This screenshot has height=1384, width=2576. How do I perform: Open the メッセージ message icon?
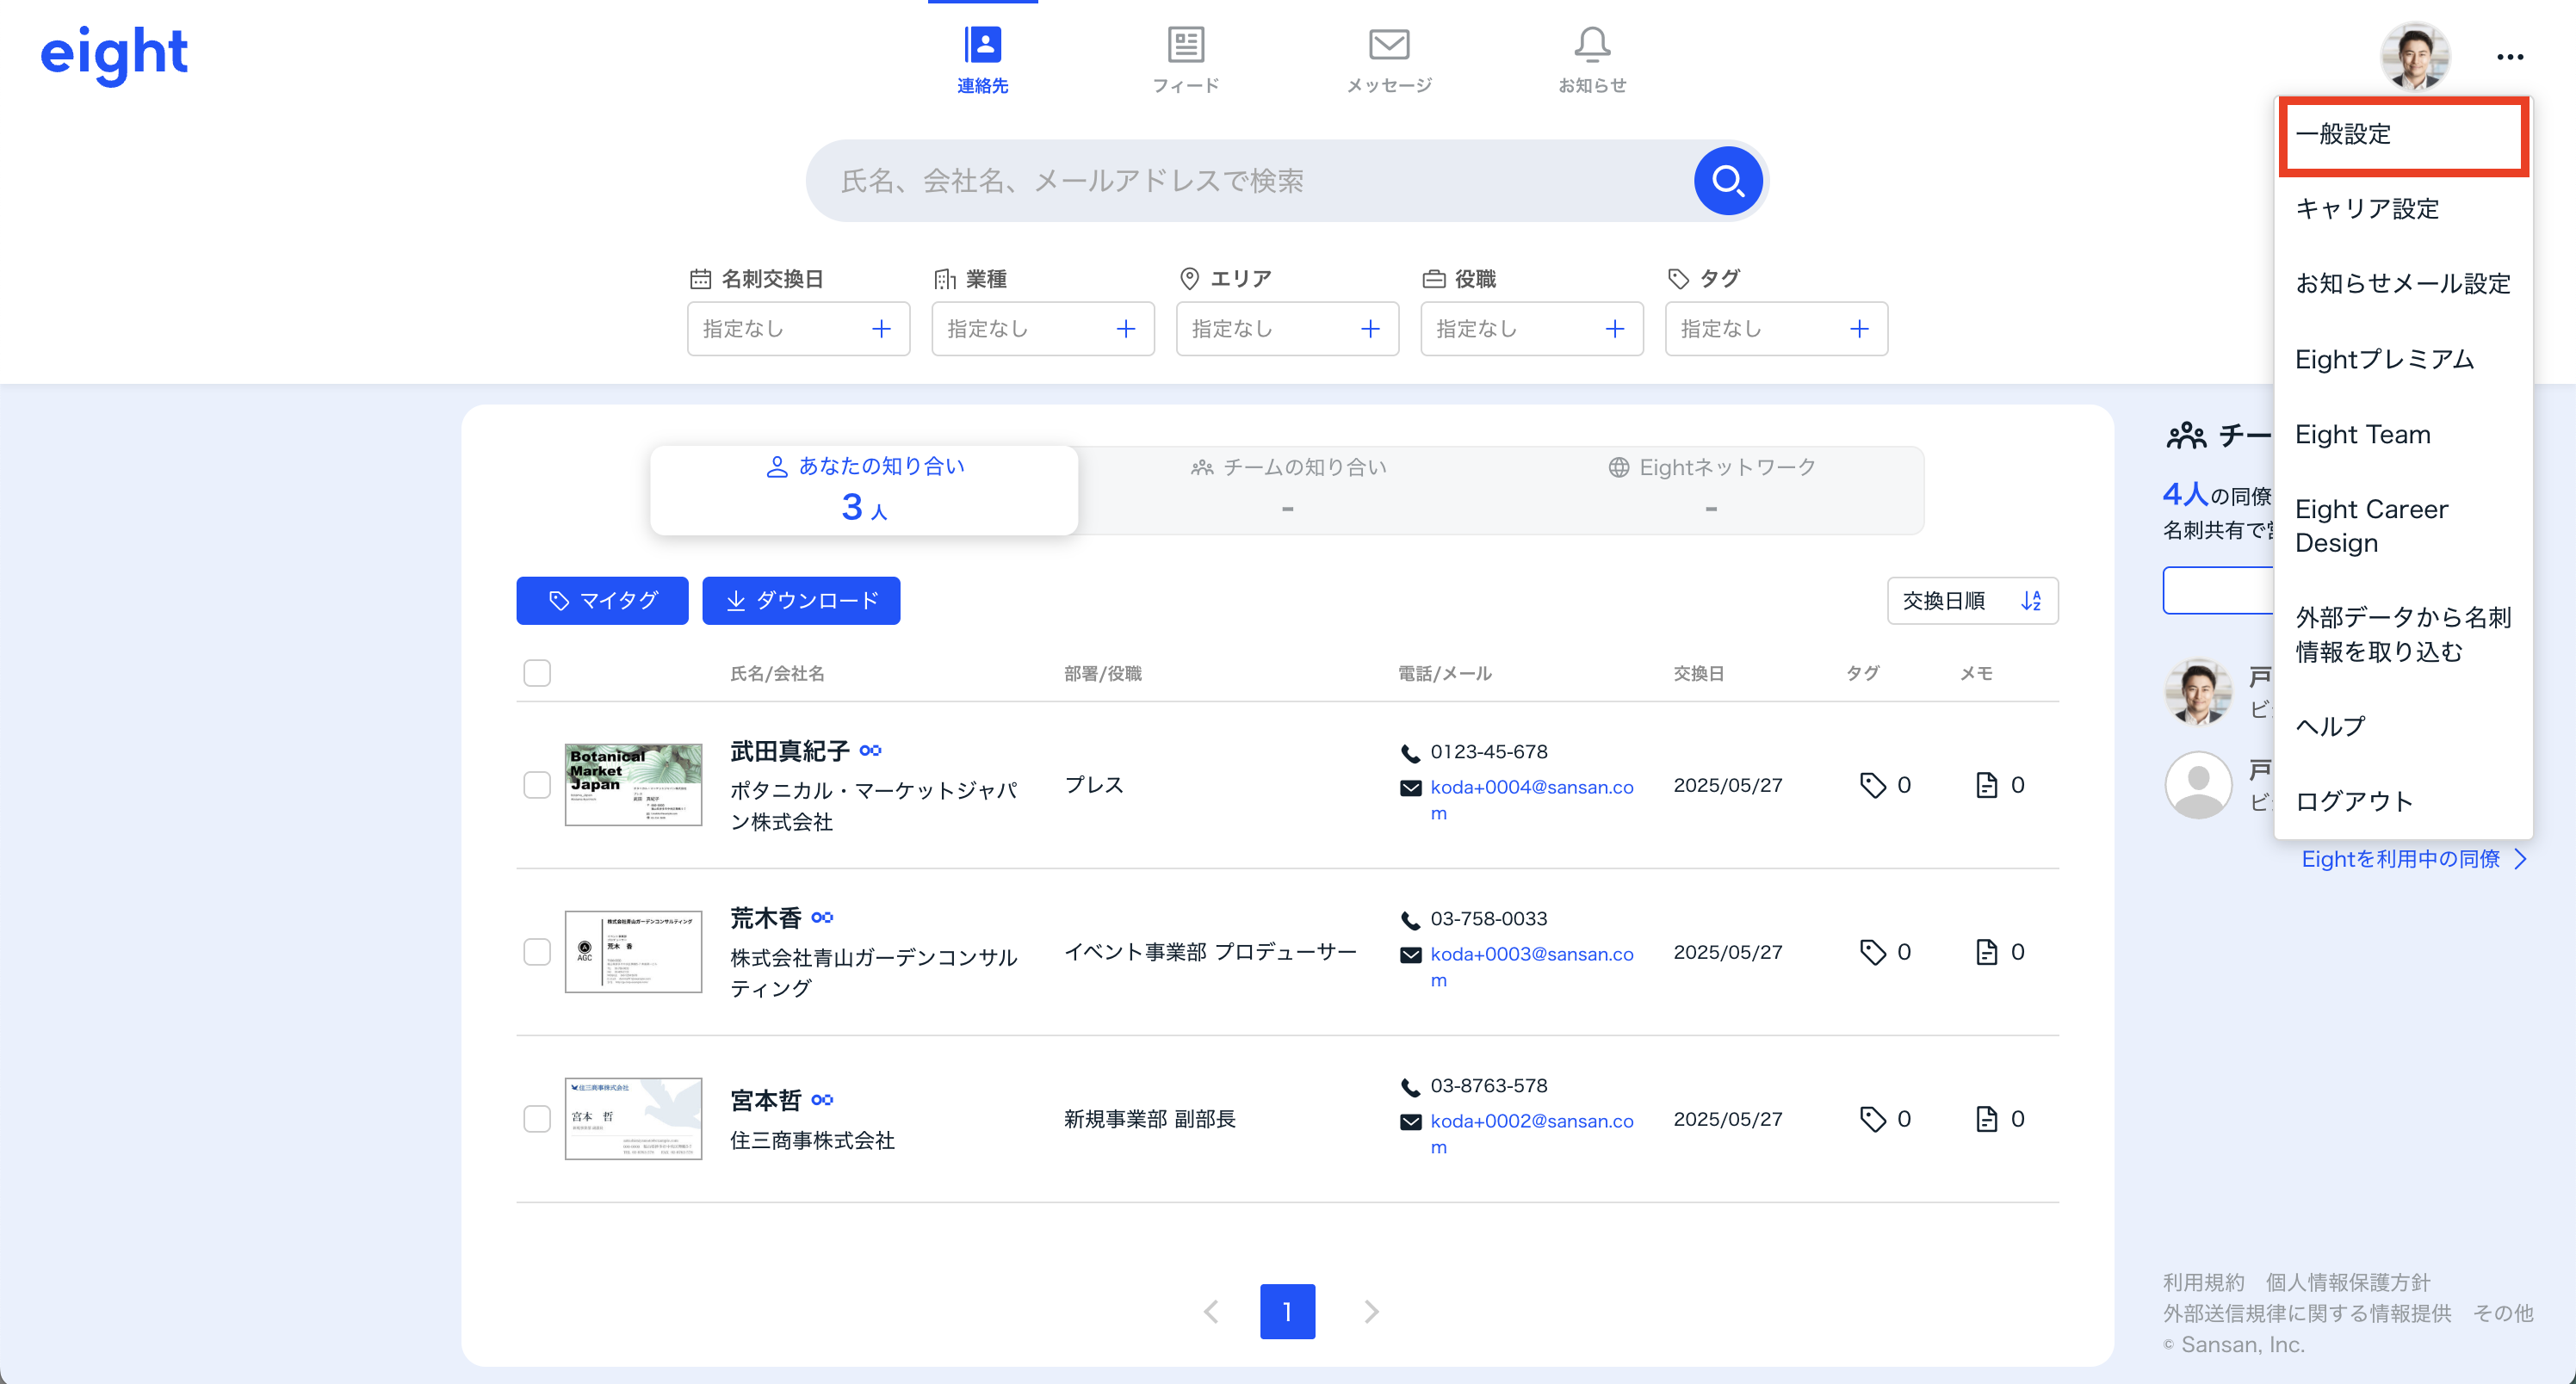[1389, 45]
